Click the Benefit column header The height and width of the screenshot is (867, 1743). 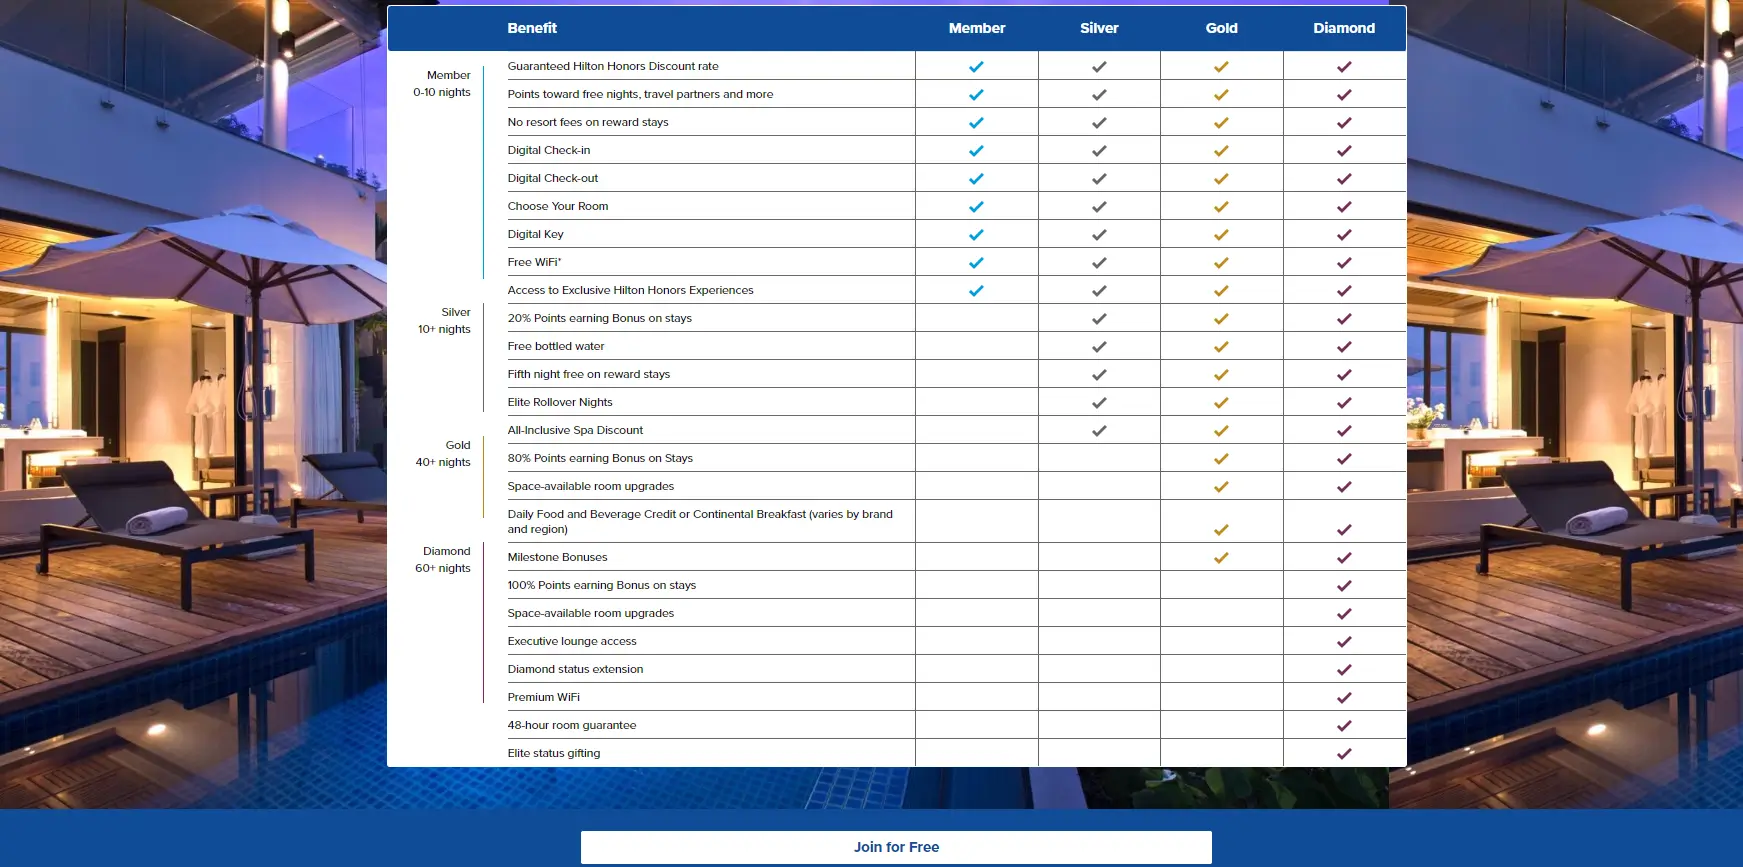point(532,28)
